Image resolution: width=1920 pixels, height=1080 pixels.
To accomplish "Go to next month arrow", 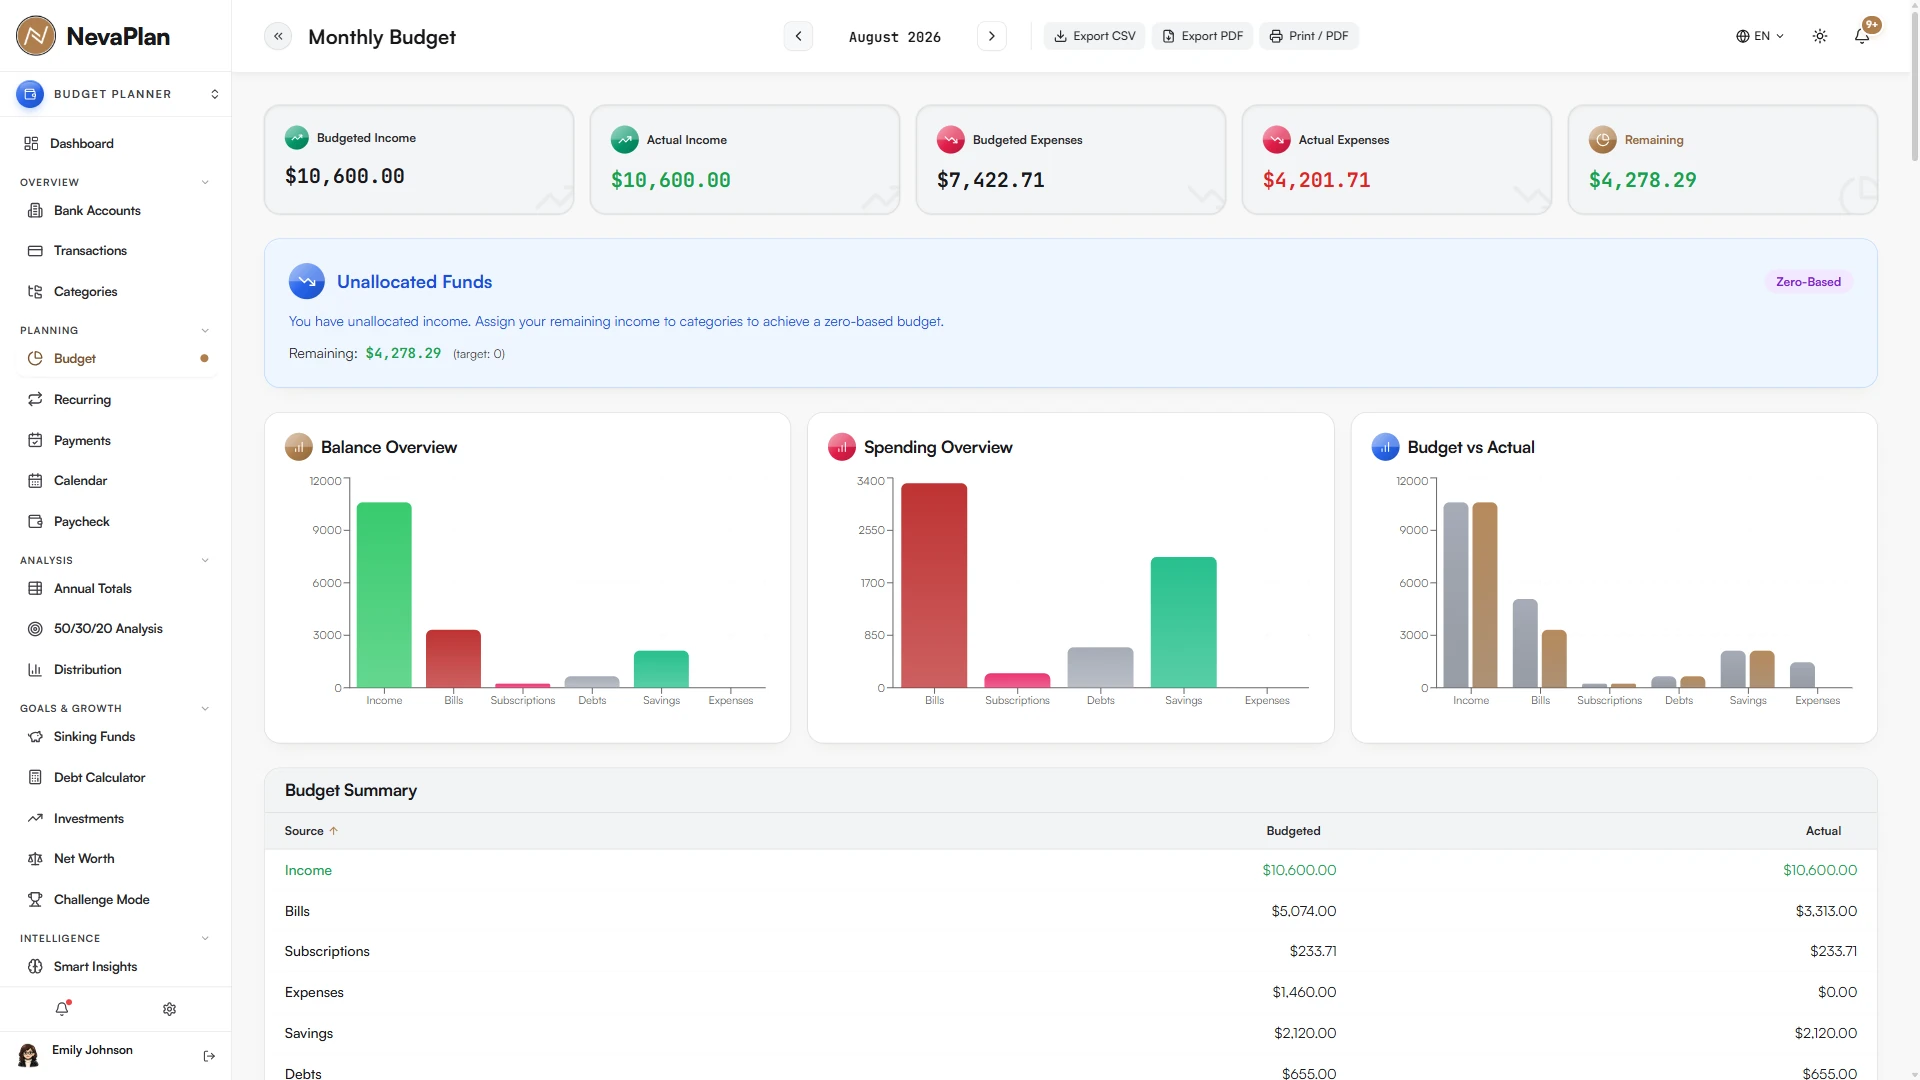I will pos(991,36).
